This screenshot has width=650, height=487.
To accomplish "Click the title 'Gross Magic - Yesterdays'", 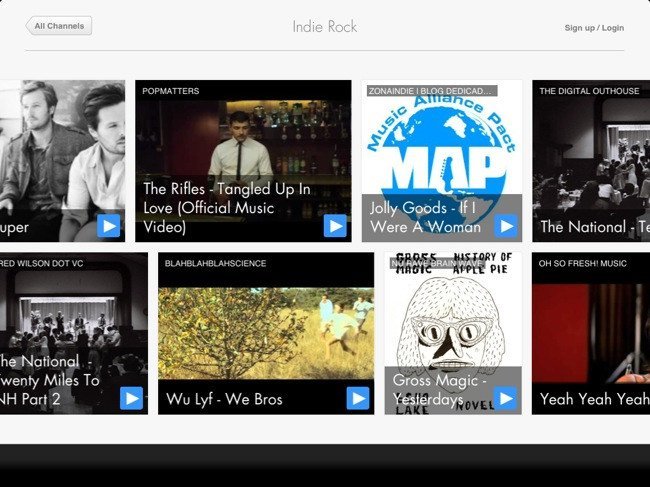I will click(x=439, y=390).
